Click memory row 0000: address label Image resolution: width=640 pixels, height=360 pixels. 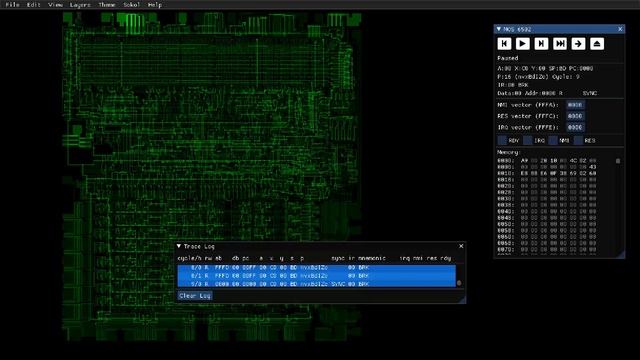tap(506, 161)
